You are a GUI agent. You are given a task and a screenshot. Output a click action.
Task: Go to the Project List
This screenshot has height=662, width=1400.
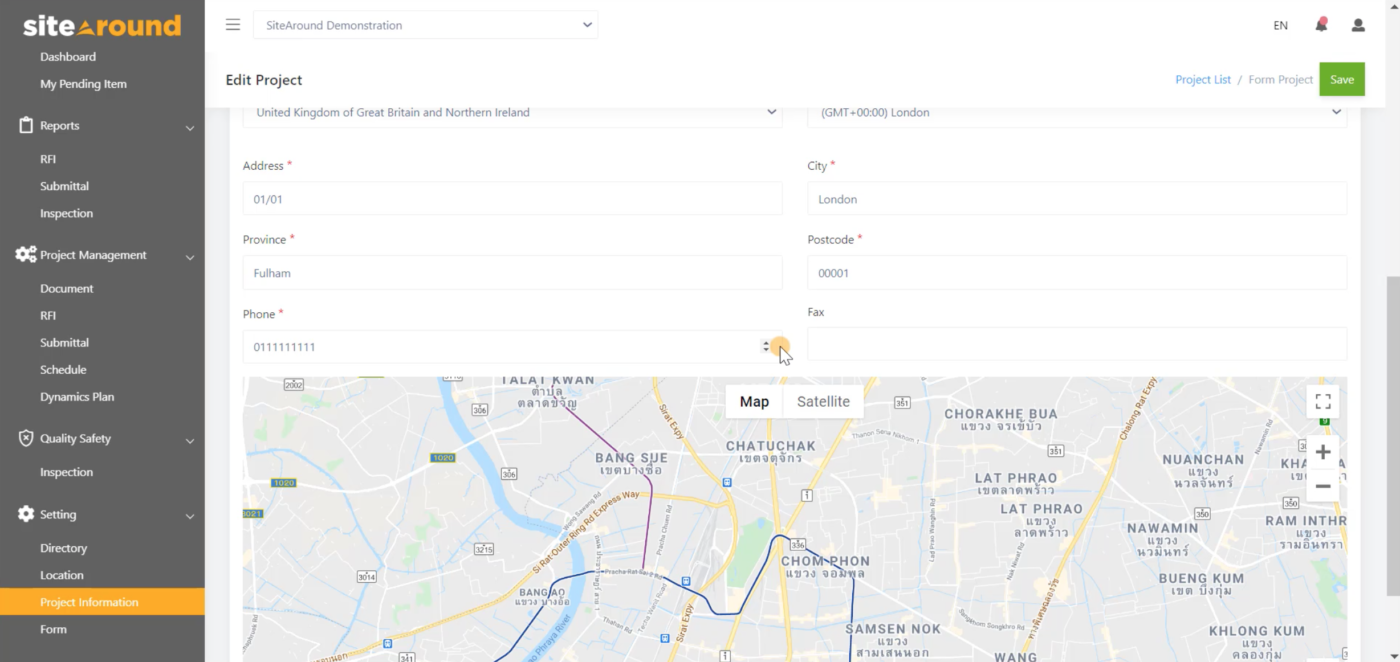(1203, 79)
